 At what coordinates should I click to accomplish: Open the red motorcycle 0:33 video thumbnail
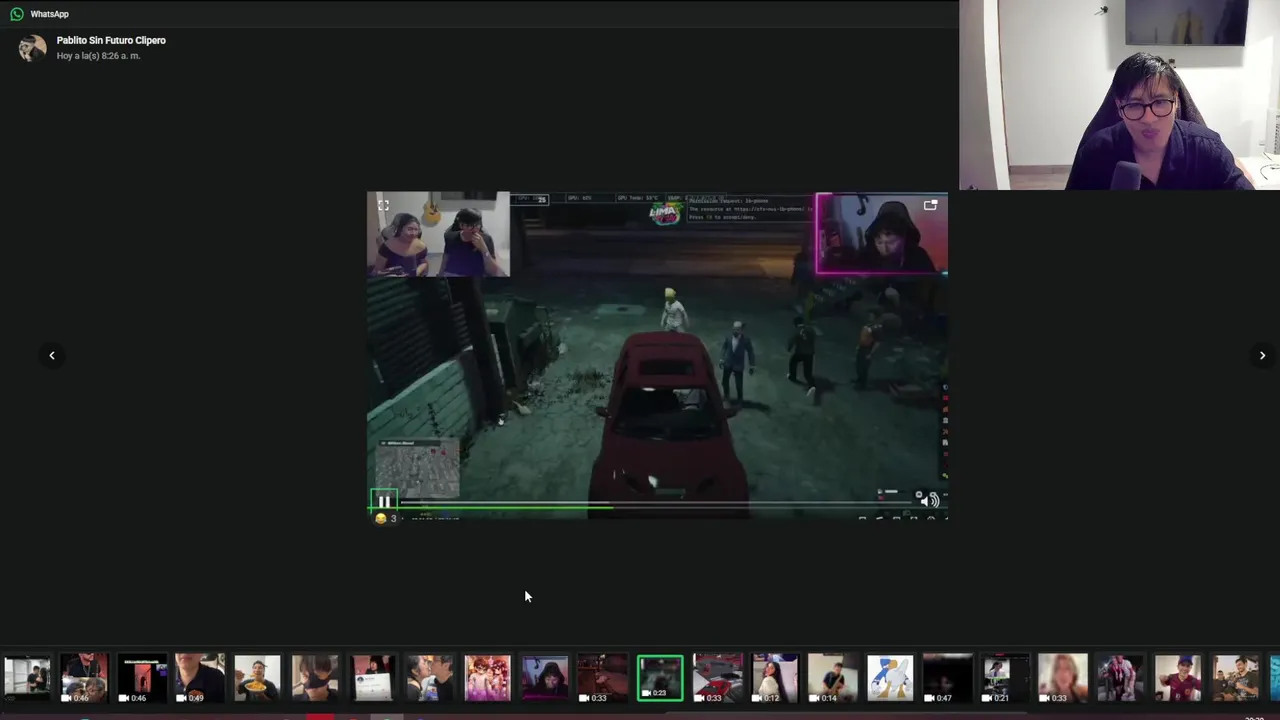(718, 678)
